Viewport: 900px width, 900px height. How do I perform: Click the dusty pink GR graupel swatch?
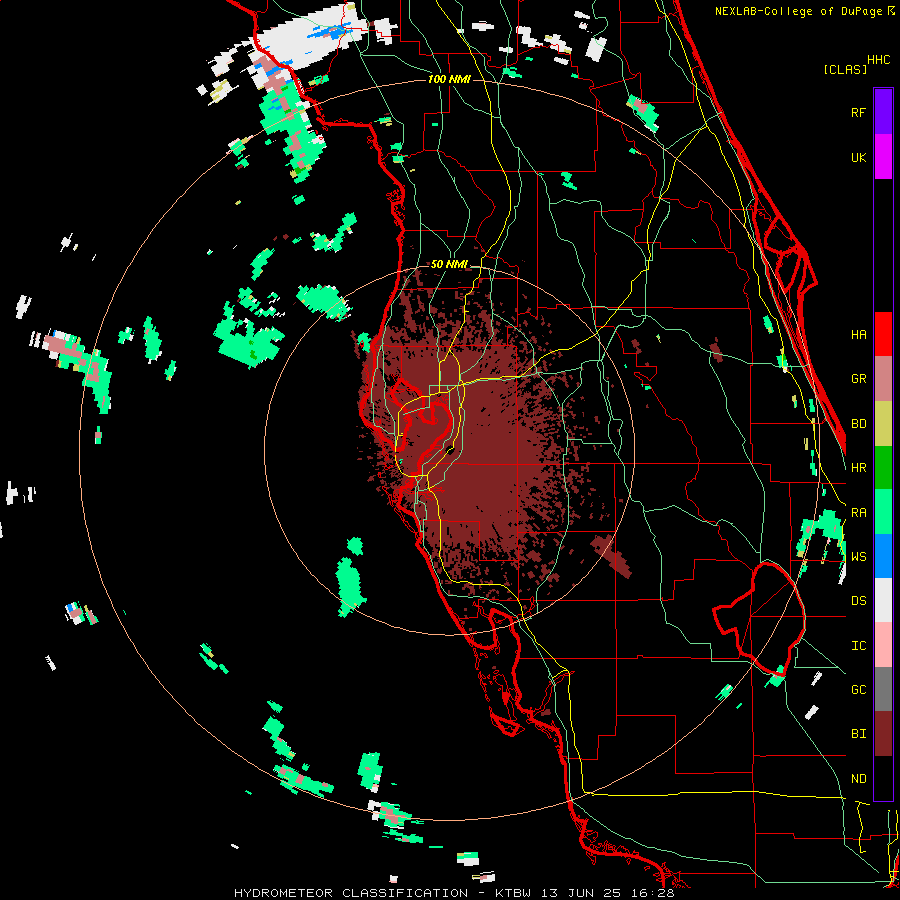[x=883, y=378]
